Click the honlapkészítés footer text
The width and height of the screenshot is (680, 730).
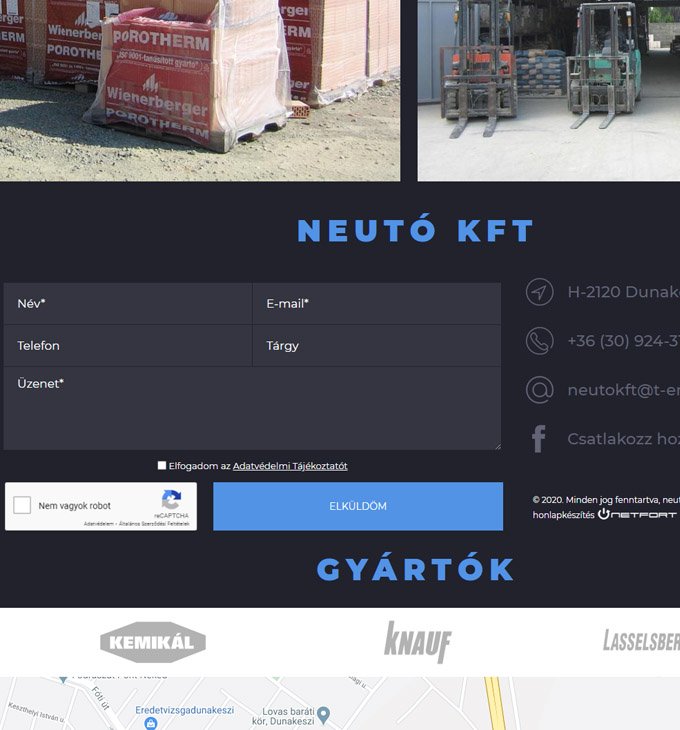[x=564, y=515]
